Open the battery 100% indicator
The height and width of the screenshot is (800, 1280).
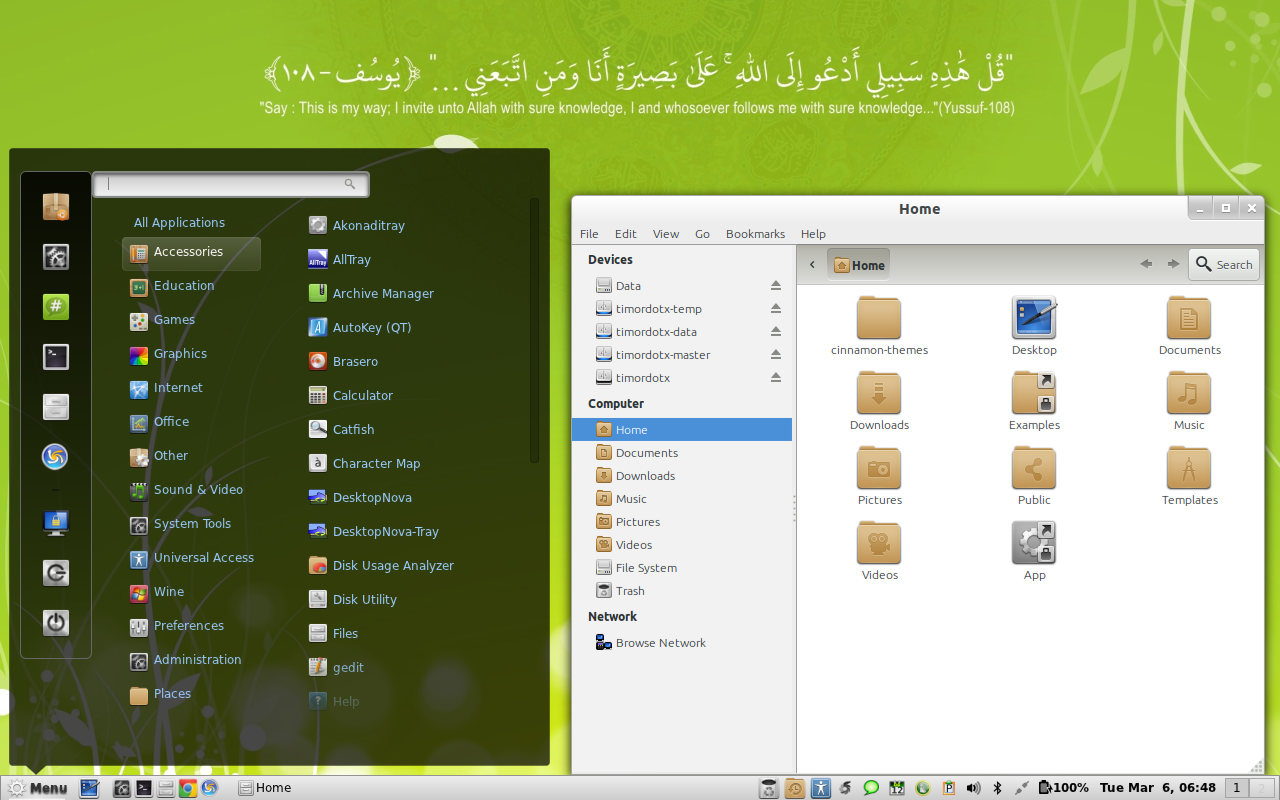pyautogui.click(x=1064, y=788)
